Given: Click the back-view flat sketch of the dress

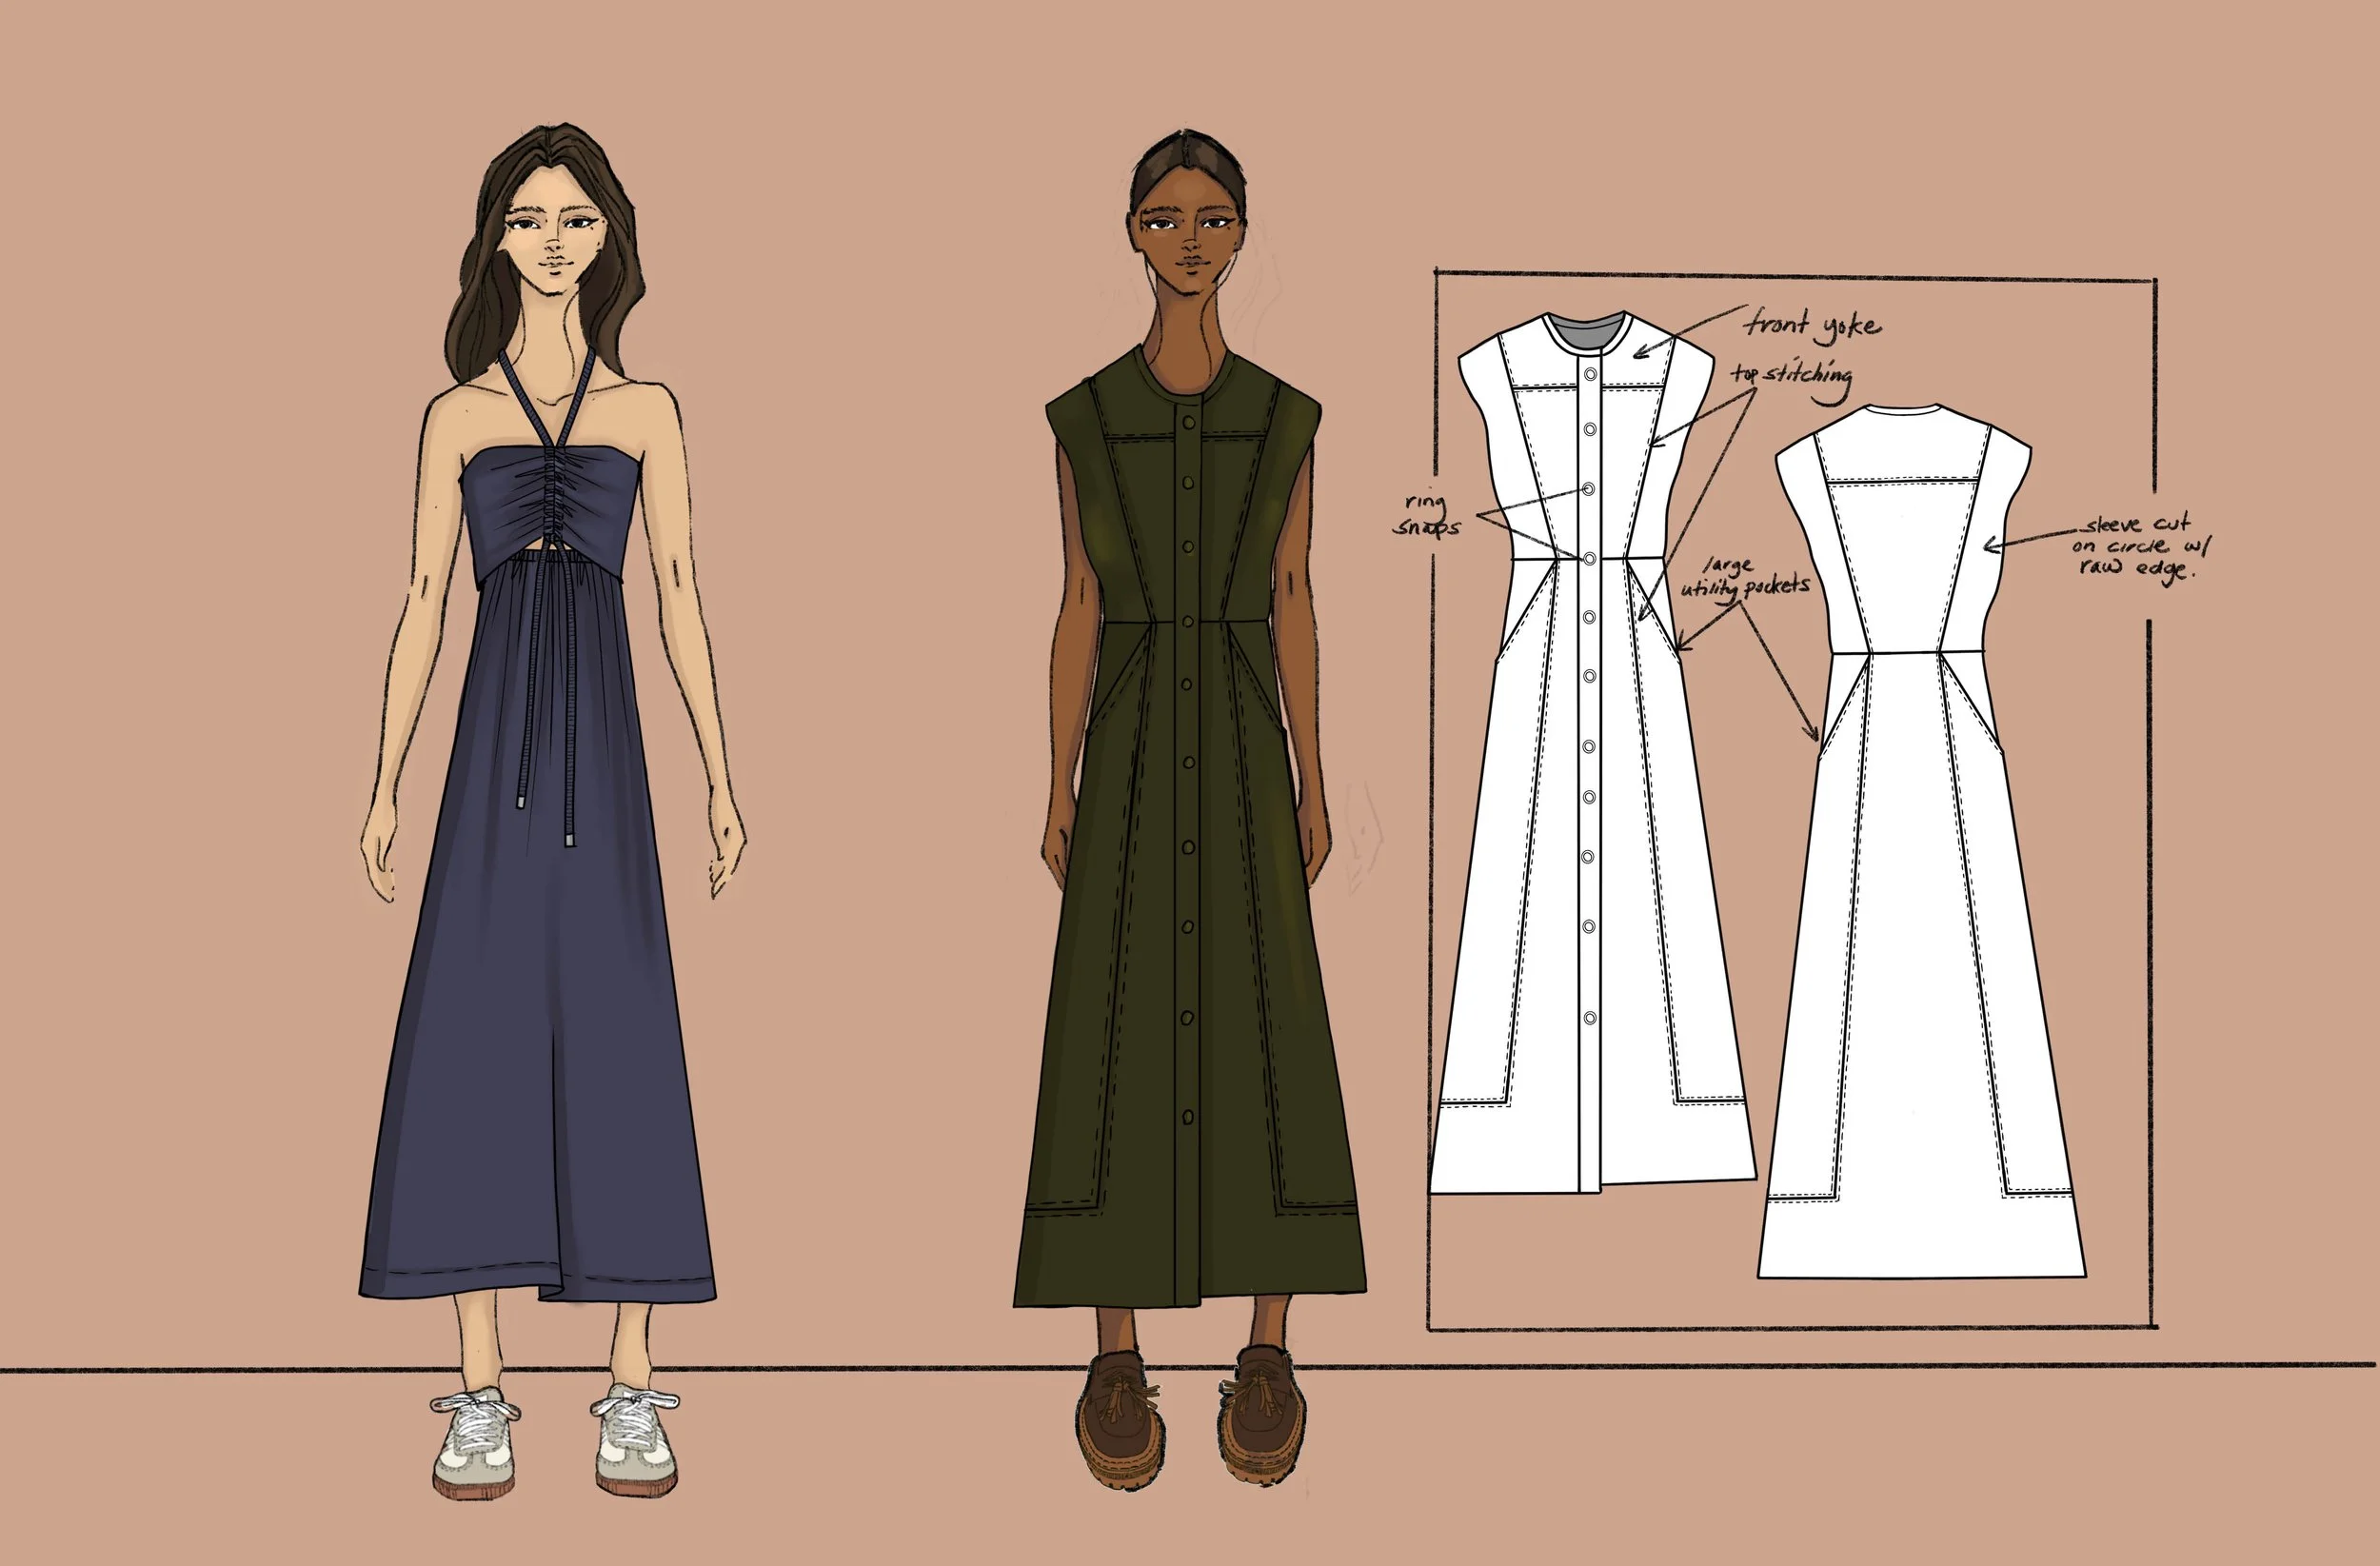Looking at the screenshot, I should coord(1922,840).
